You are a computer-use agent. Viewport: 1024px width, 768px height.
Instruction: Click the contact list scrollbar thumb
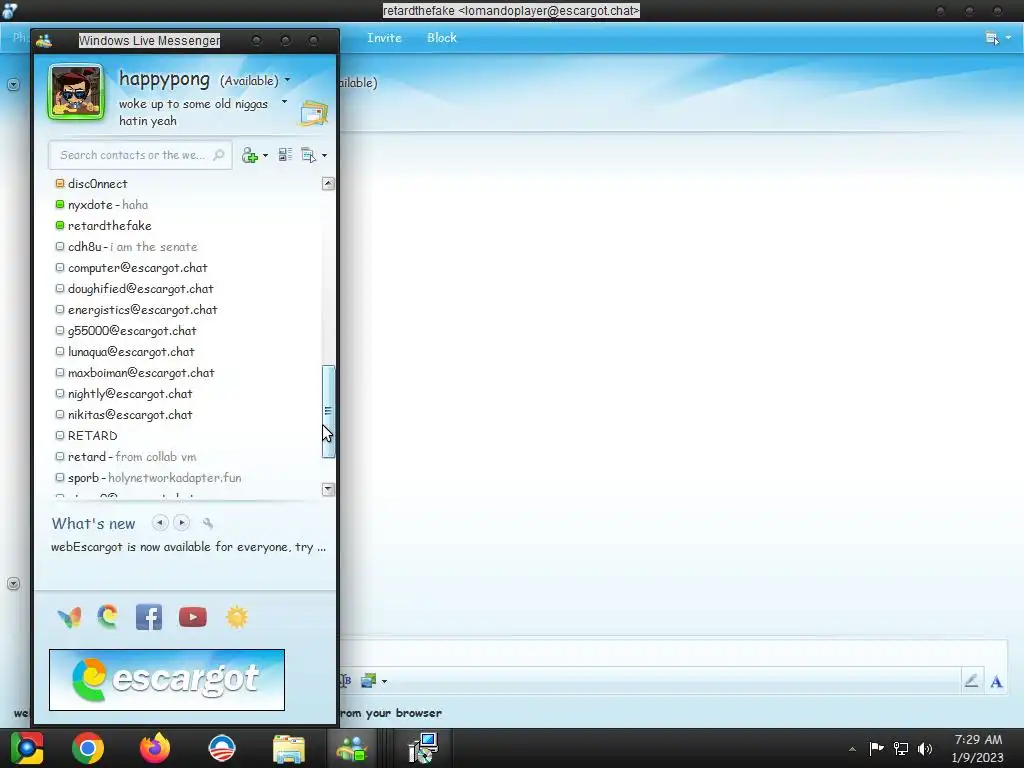(328, 411)
